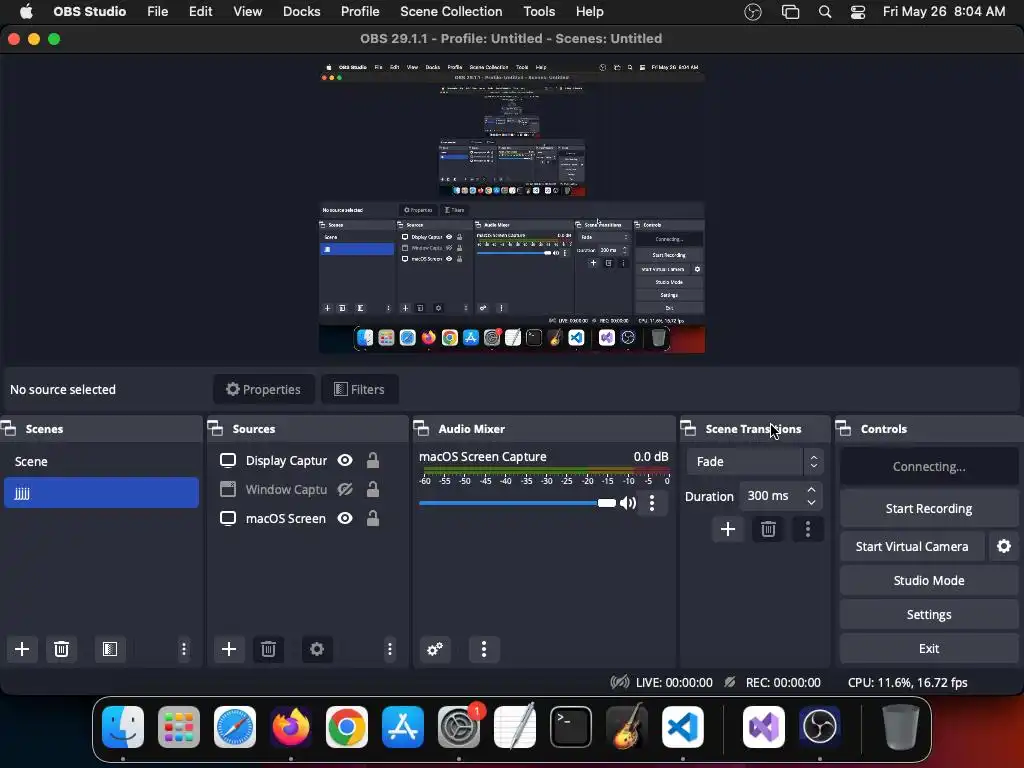Undock the Audio Mixer panel icon
Viewport: 1024px width, 768px height.
(421, 429)
